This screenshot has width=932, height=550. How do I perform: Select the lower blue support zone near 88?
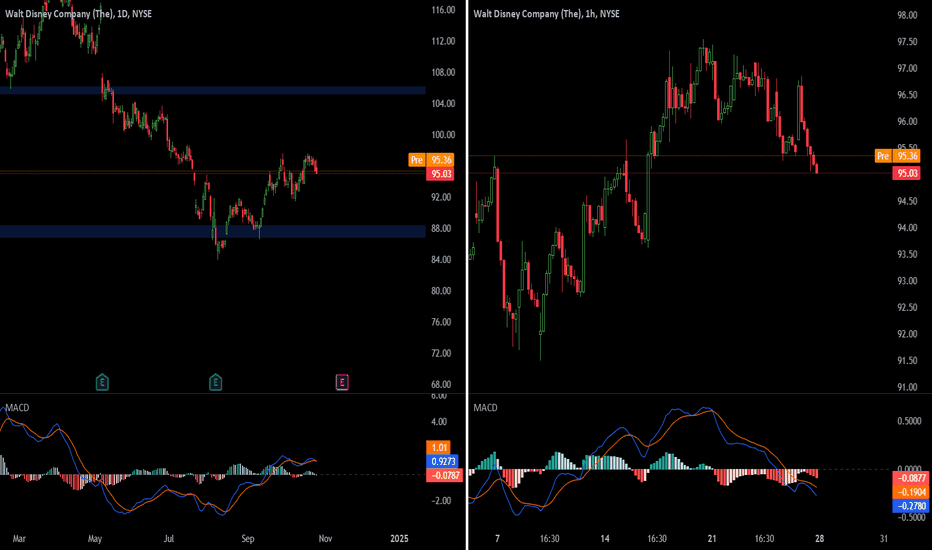click(213, 231)
